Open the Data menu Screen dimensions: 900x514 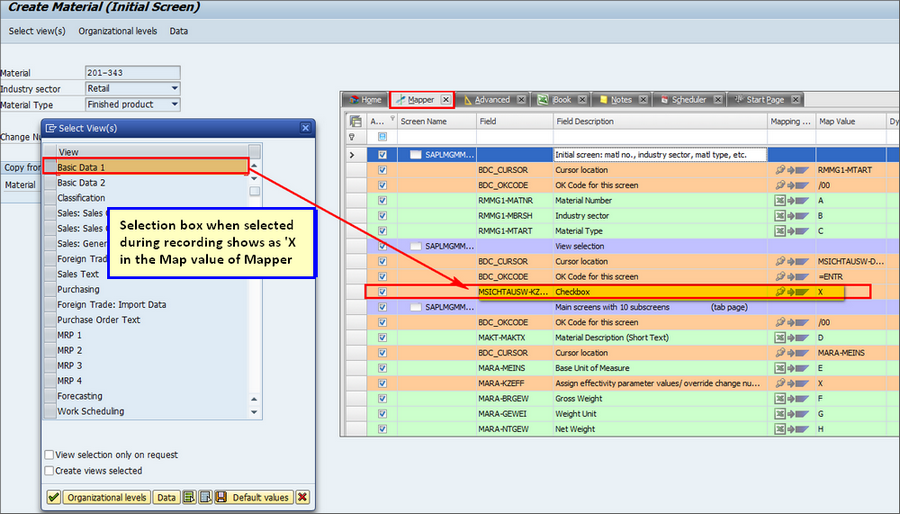tap(179, 31)
